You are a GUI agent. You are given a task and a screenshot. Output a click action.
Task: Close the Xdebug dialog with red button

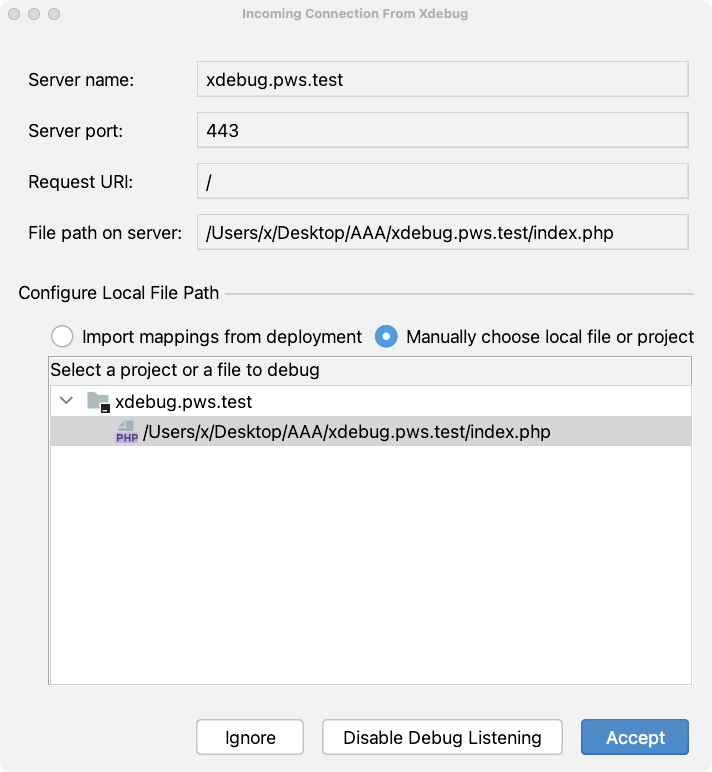(14, 14)
